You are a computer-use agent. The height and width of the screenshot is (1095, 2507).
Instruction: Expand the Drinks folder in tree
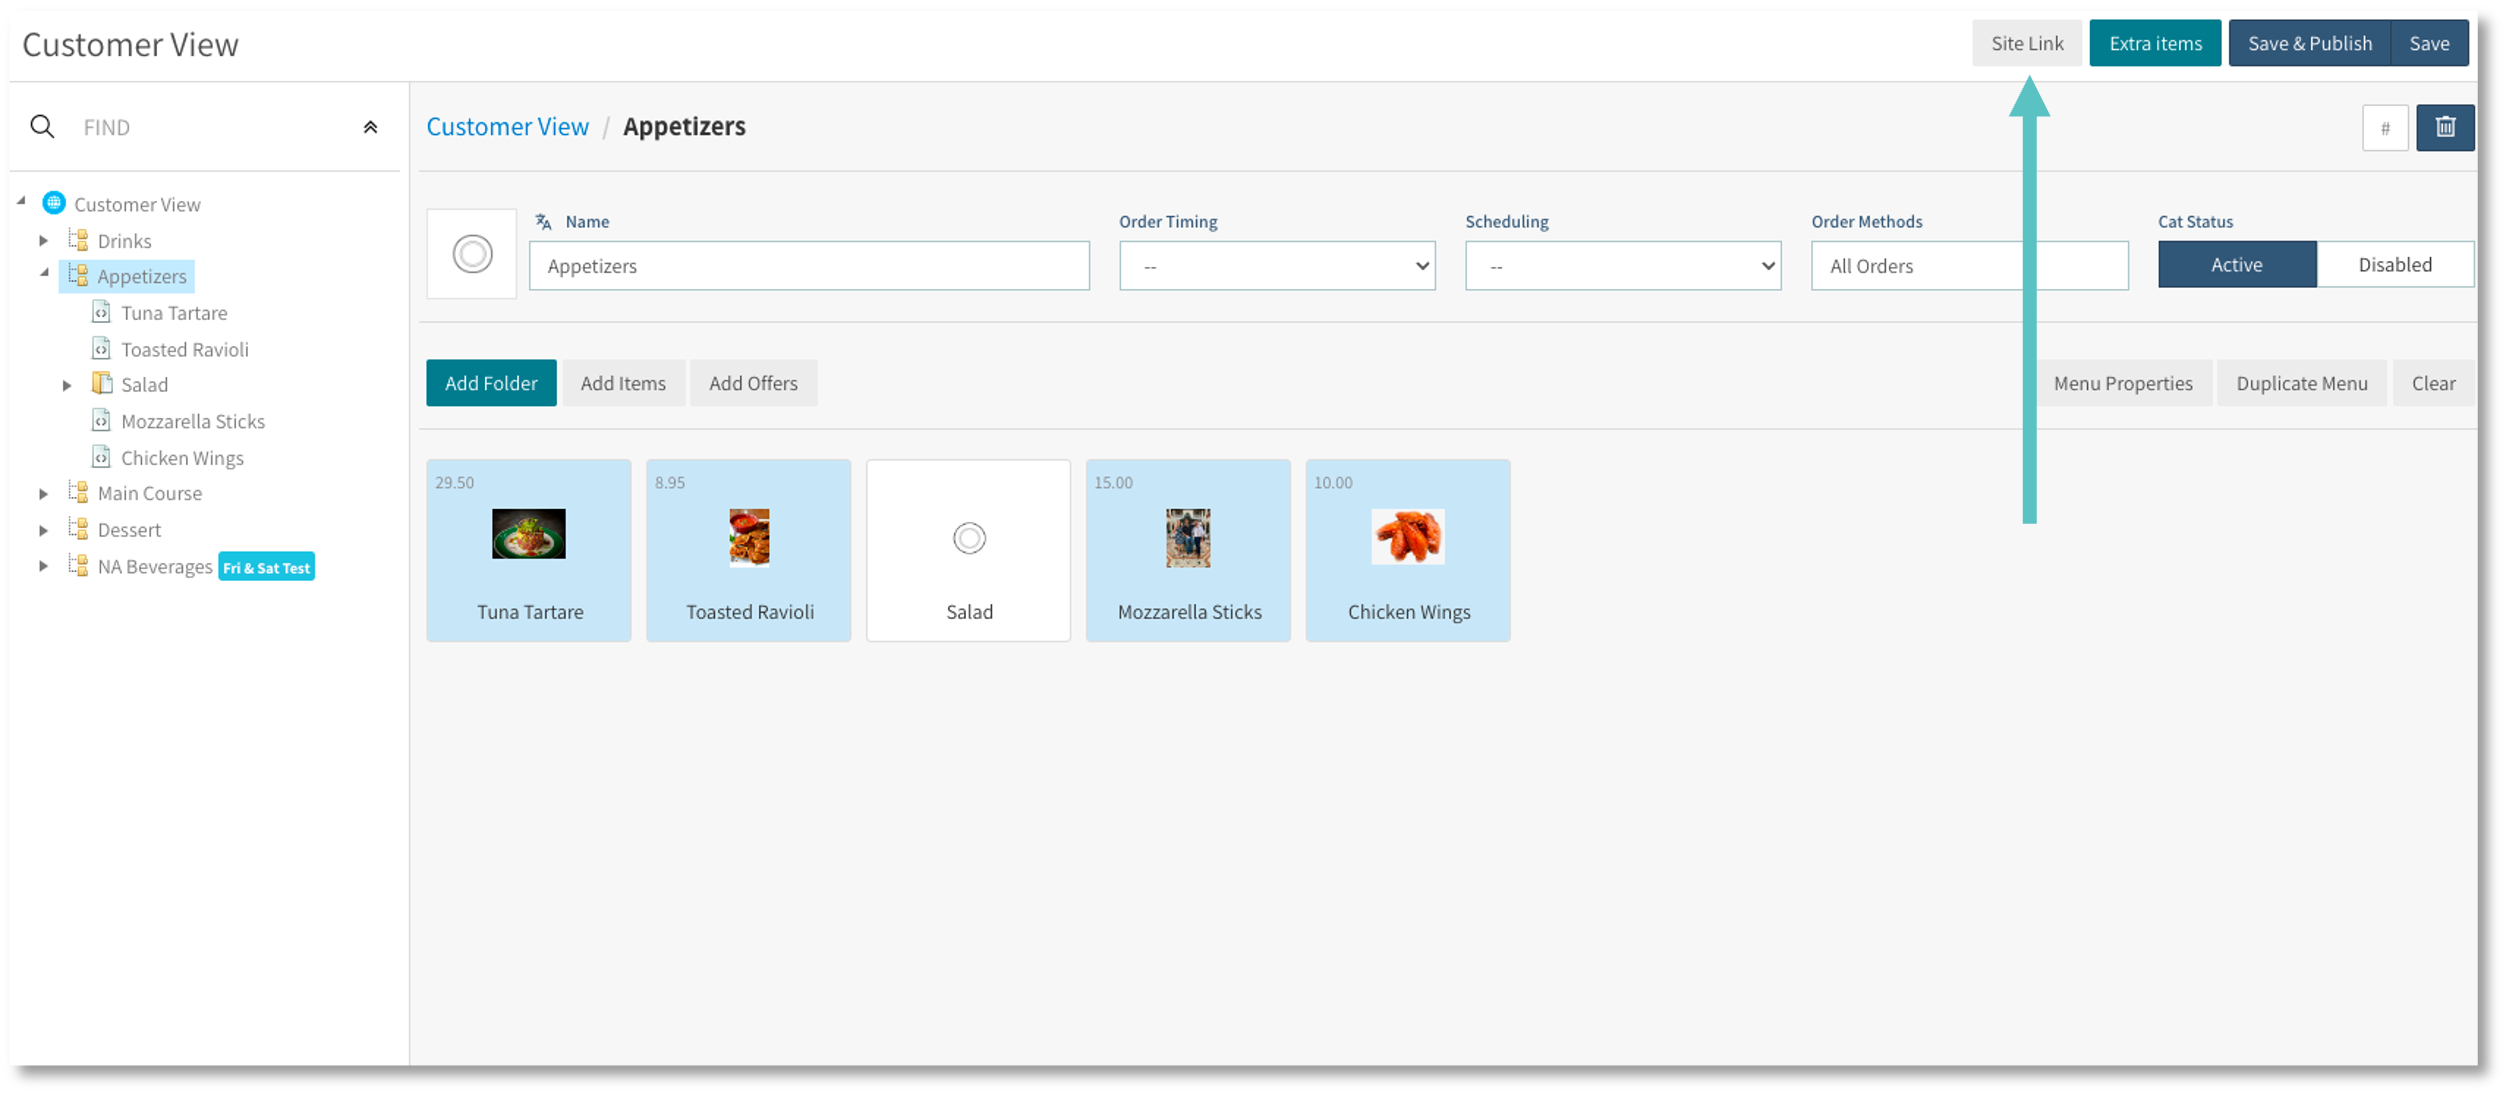pos(44,241)
